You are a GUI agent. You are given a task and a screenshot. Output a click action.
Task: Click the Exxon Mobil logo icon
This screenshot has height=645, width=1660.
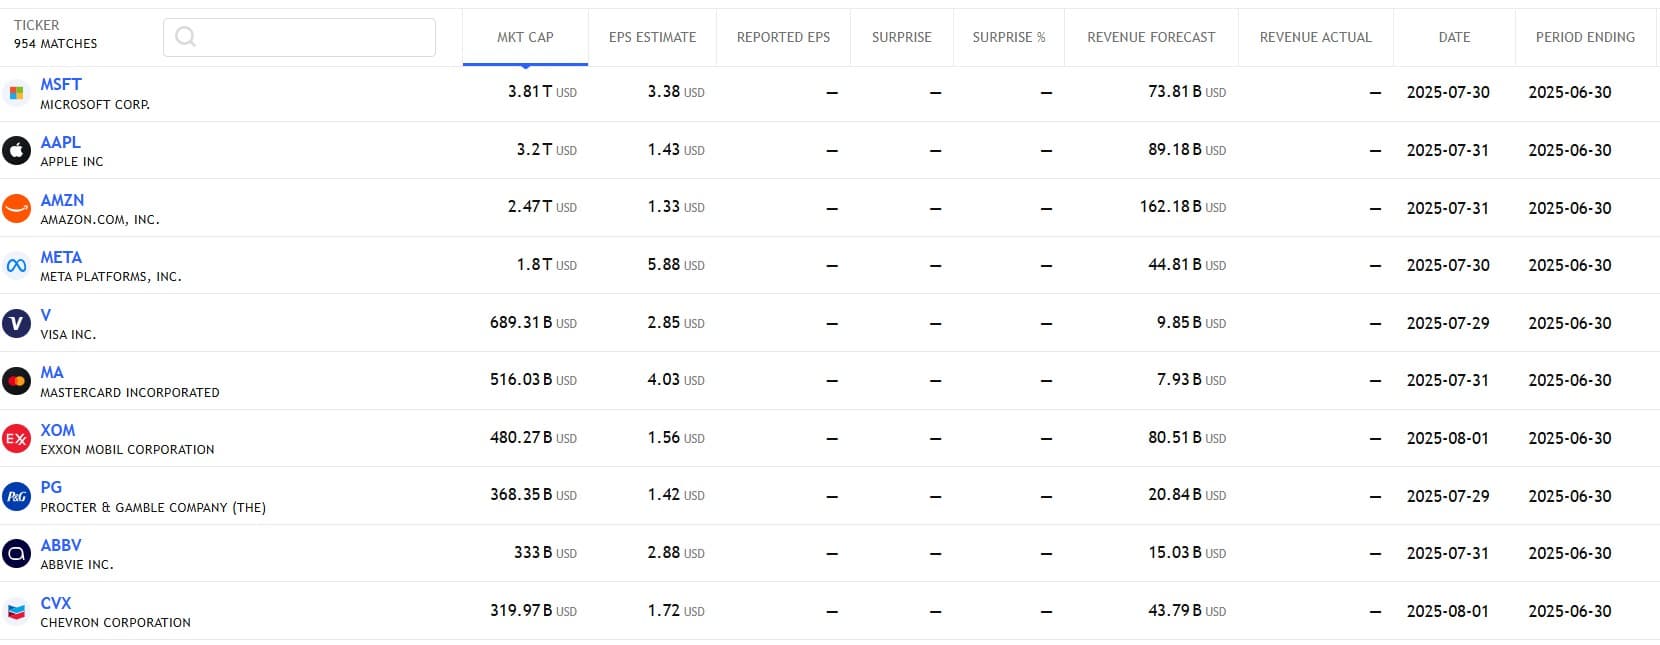pyautogui.click(x=16, y=438)
